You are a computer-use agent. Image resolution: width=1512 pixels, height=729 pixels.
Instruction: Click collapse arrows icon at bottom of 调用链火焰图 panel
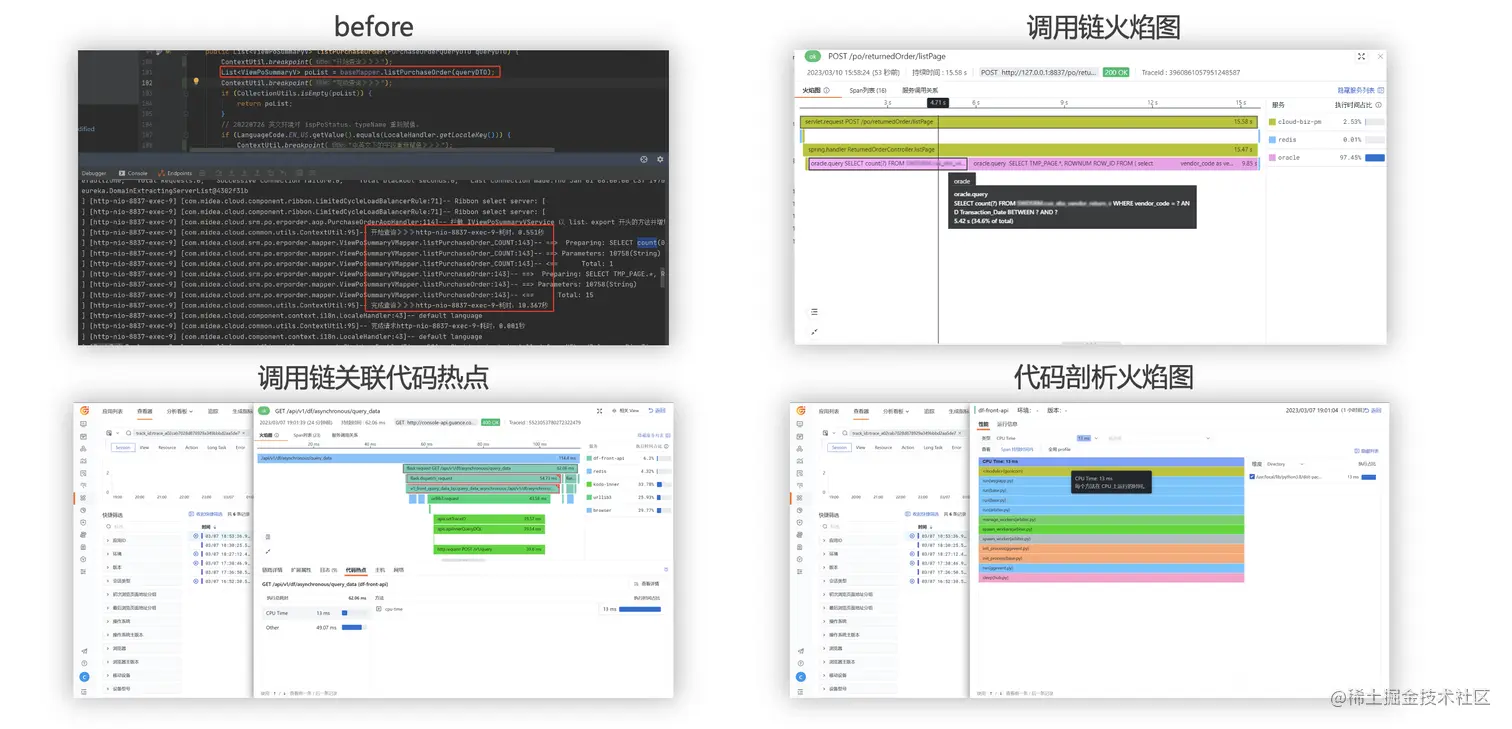(815, 331)
